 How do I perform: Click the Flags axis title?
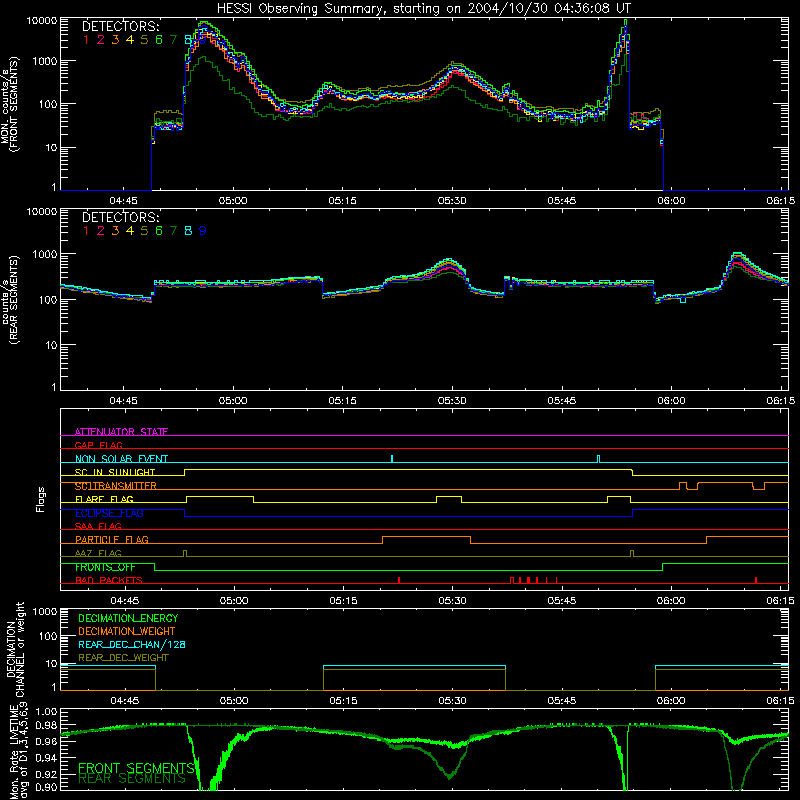pyautogui.click(x=40, y=499)
